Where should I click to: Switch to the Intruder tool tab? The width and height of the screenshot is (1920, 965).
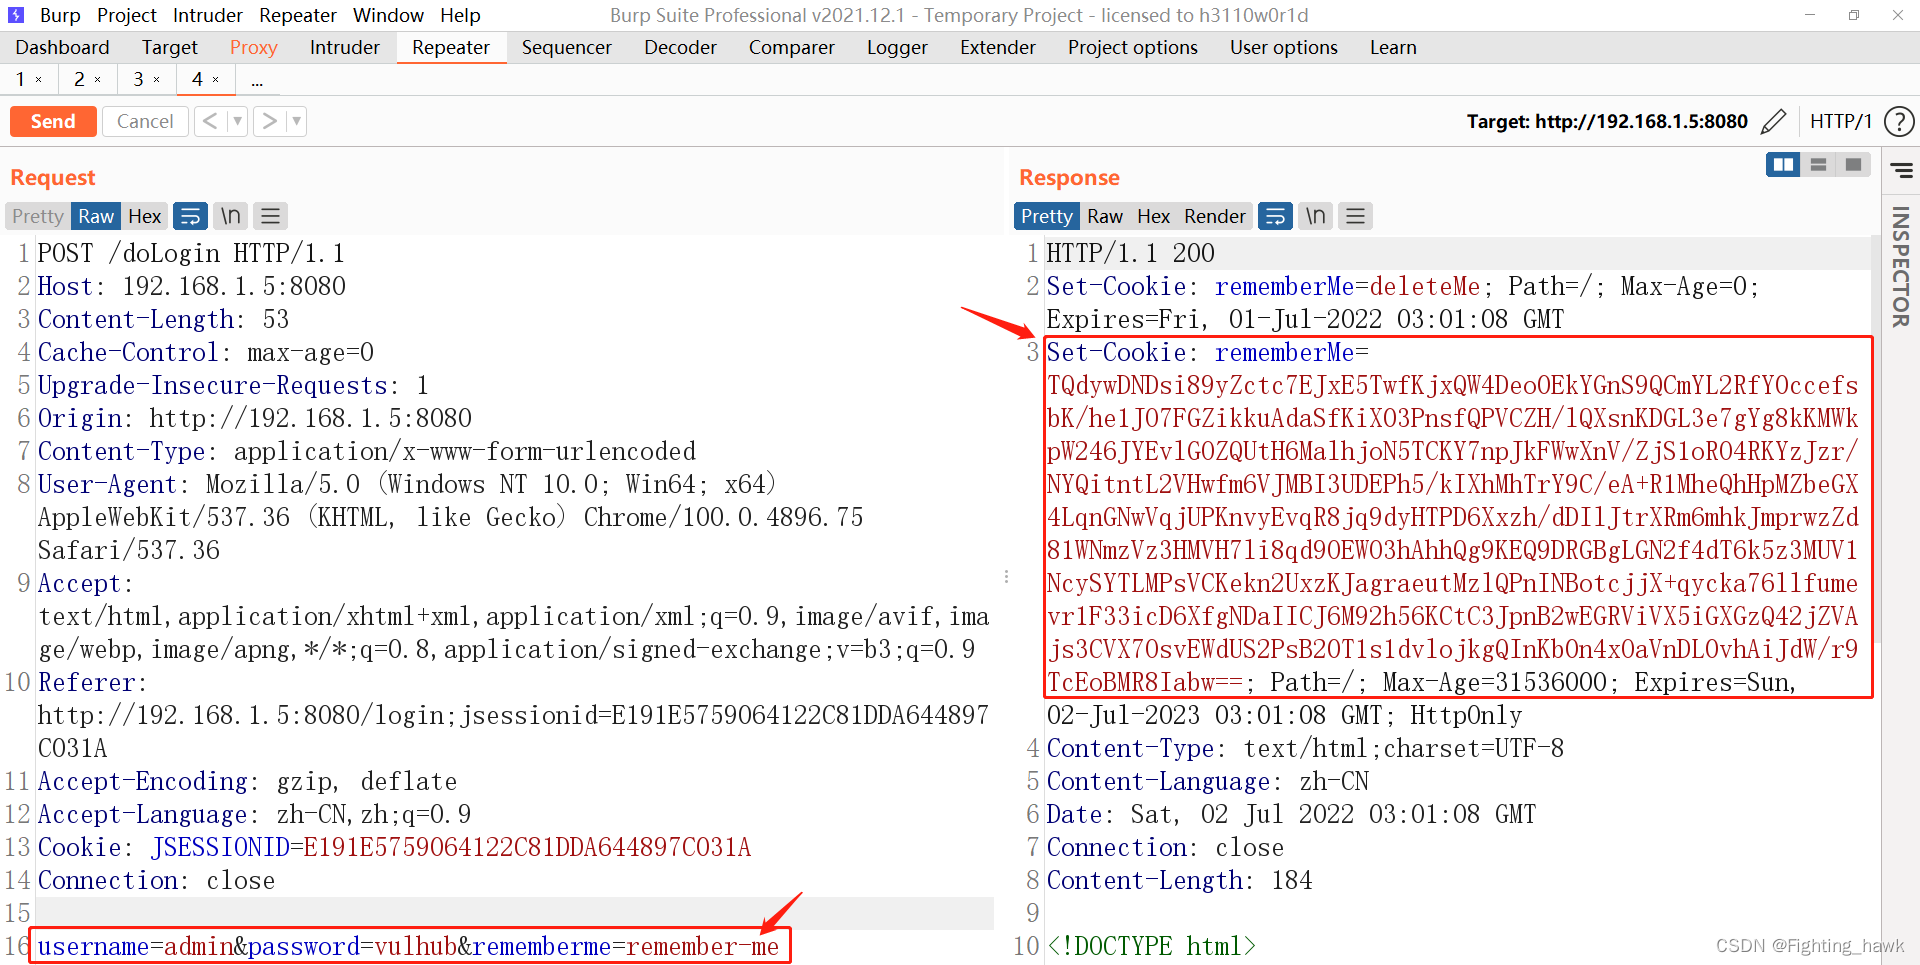click(x=345, y=47)
